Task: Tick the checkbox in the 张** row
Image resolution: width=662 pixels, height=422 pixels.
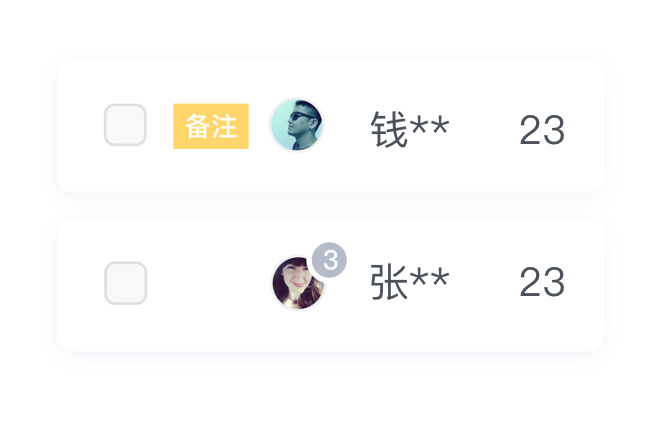Action: coord(125,283)
